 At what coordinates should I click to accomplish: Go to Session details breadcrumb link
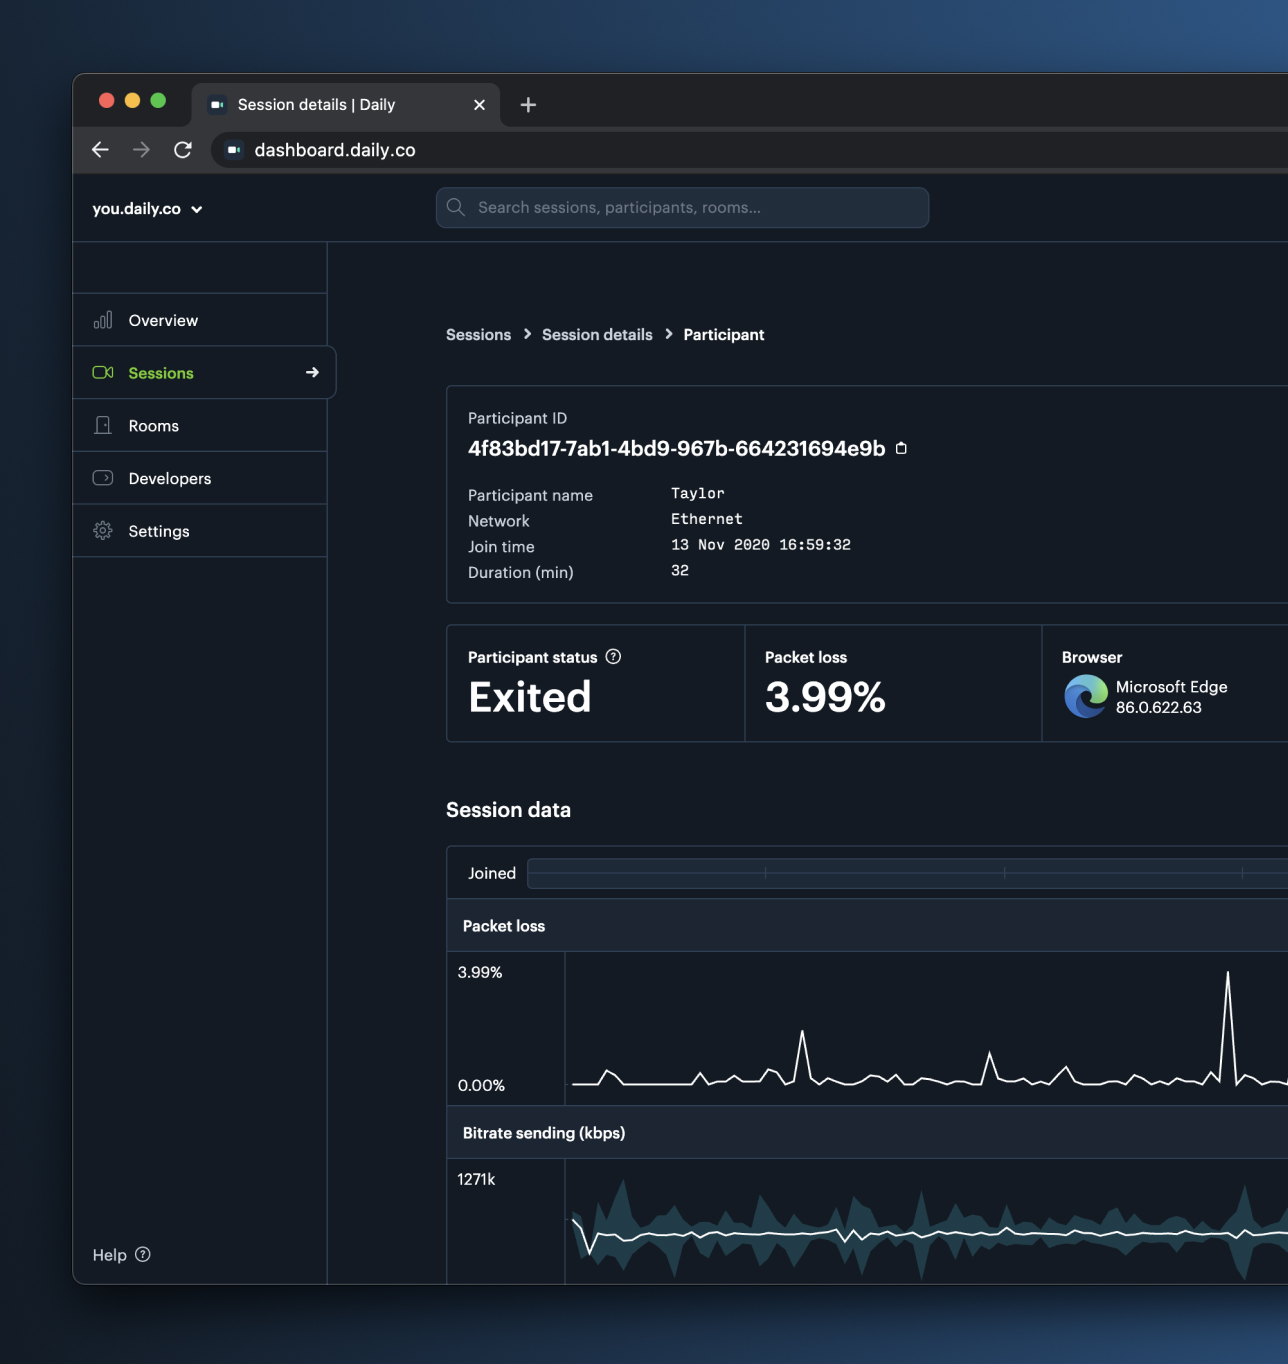coord(597,335)
